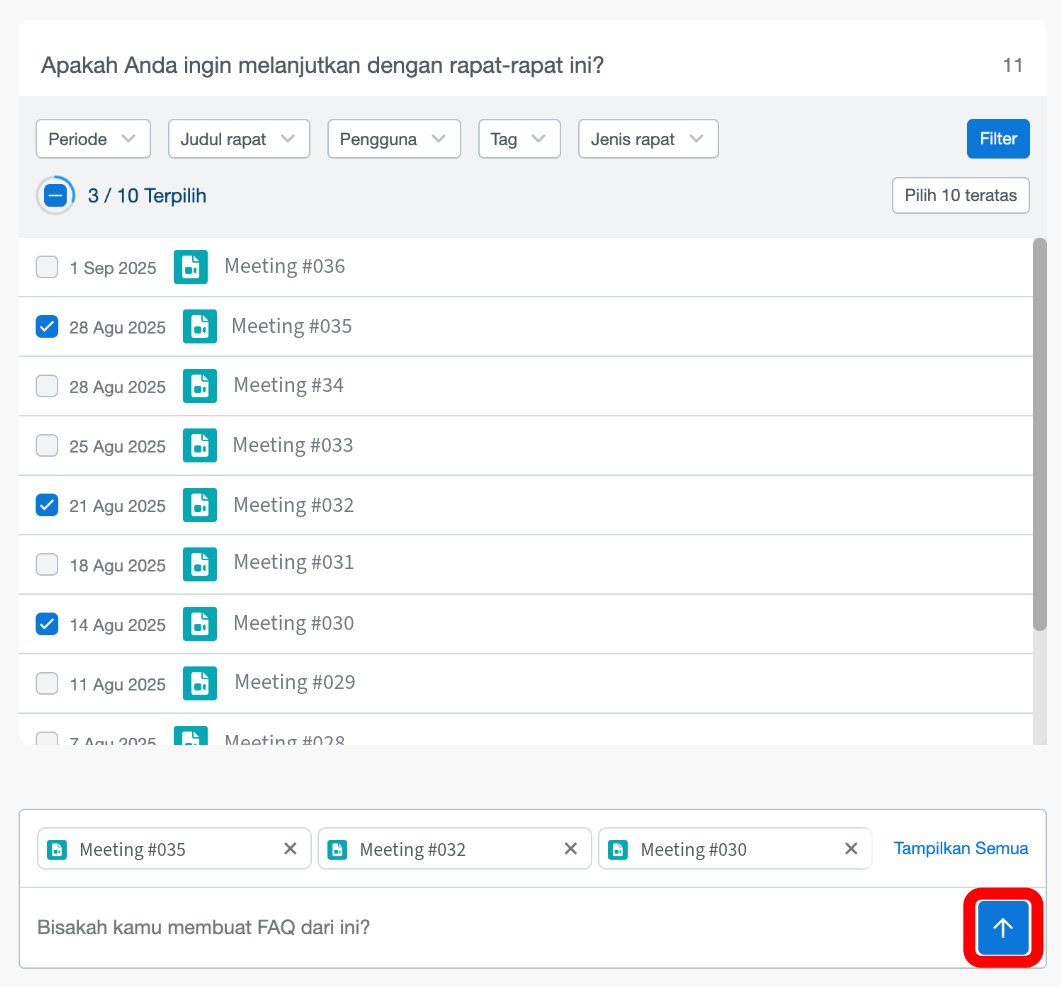This screenshot has width=1061, height=987.
Task: Send the message with the up-arrow button
Action: click(1003, 927)
